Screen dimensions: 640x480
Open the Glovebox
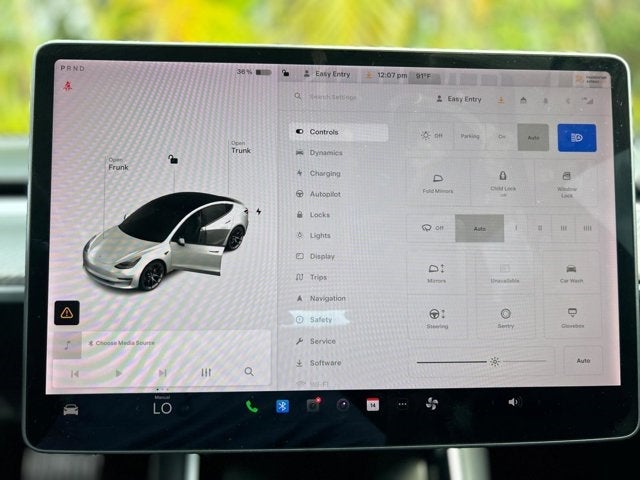click(x=572, y=318)
